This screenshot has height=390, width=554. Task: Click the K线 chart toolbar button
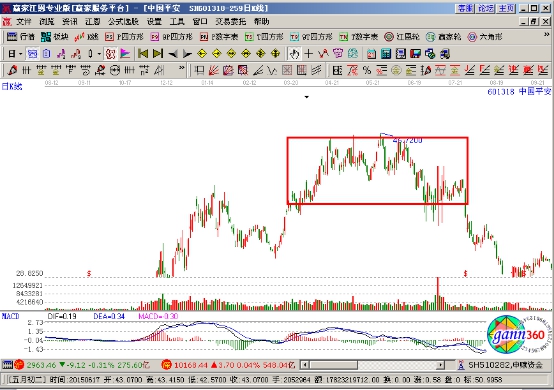pyautogui.click(x=87, y=36)
